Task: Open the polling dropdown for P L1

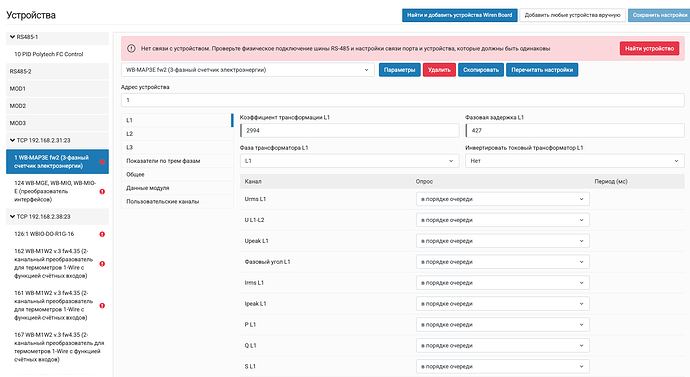Action: pos(503,324)
